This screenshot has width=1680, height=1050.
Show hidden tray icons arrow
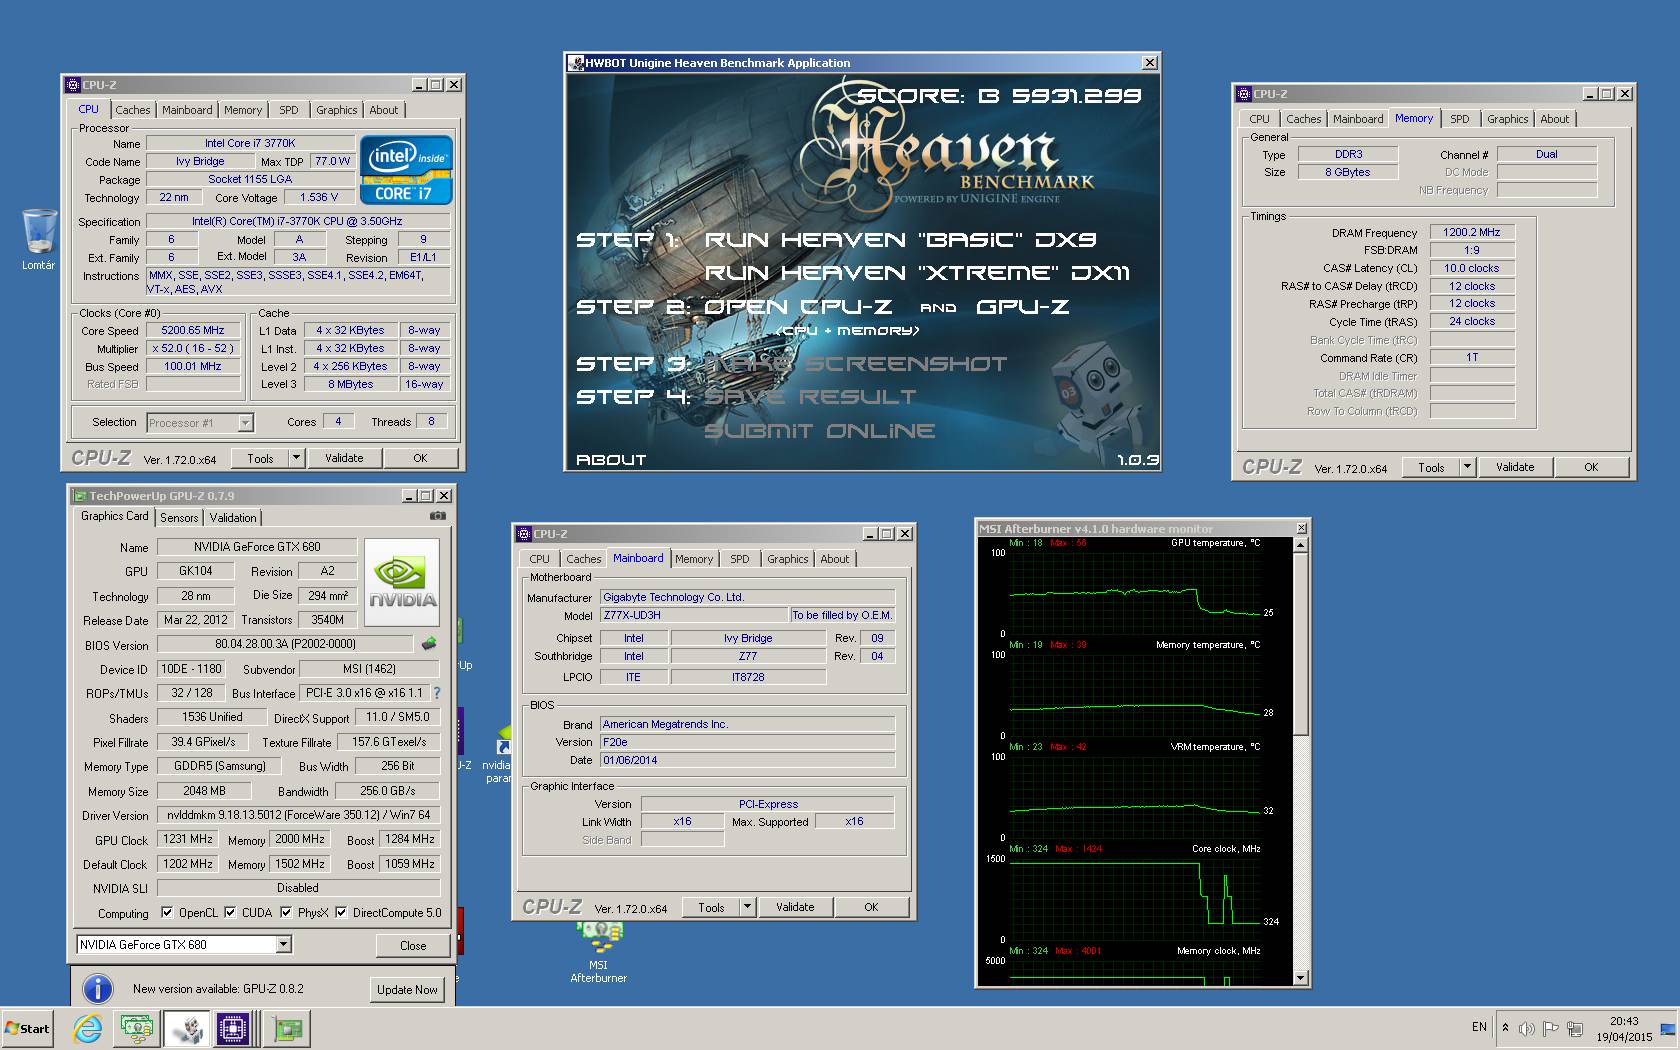(x=1505, y=1028)
